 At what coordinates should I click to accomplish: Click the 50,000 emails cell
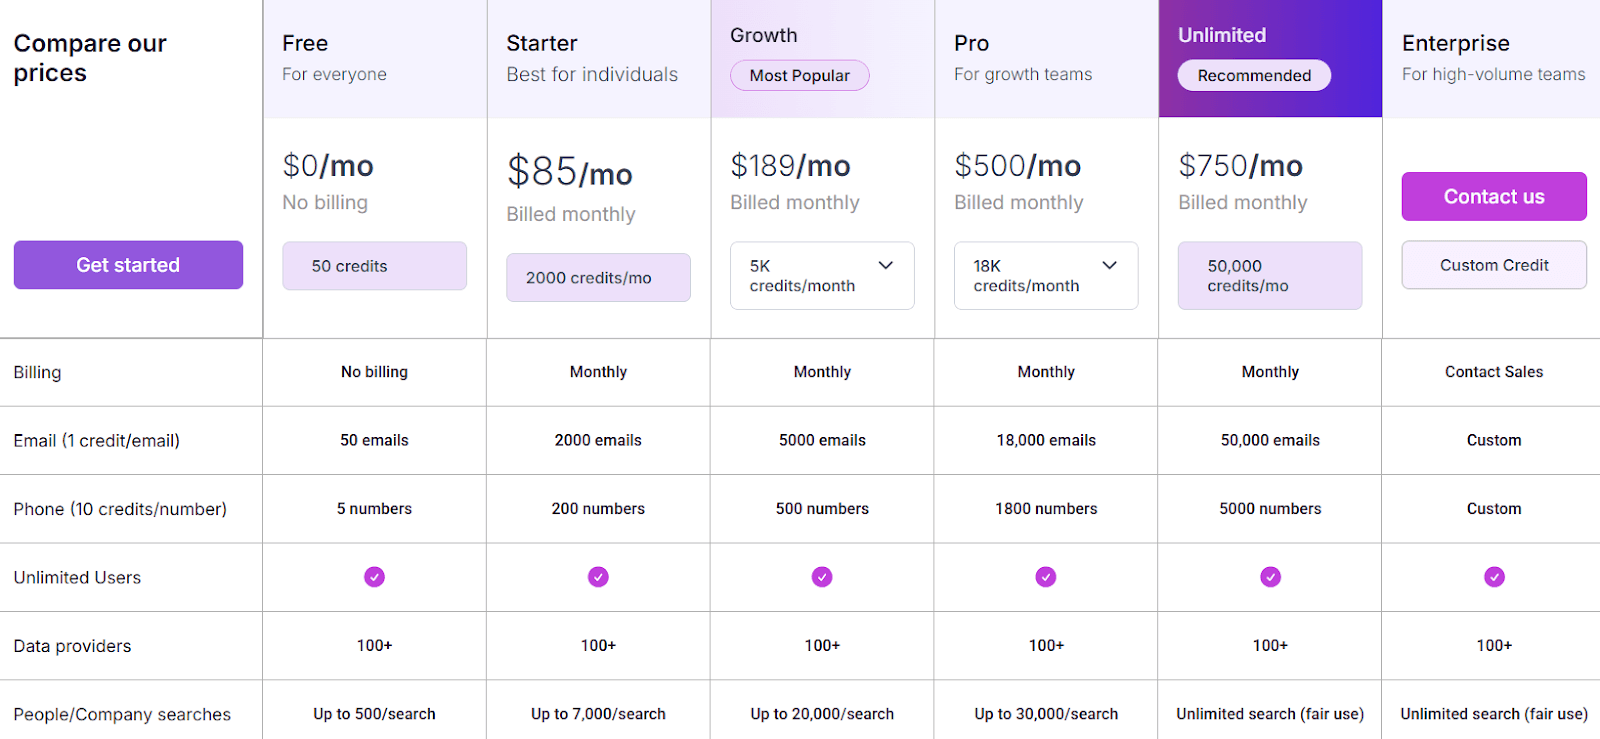(1270, 440)
